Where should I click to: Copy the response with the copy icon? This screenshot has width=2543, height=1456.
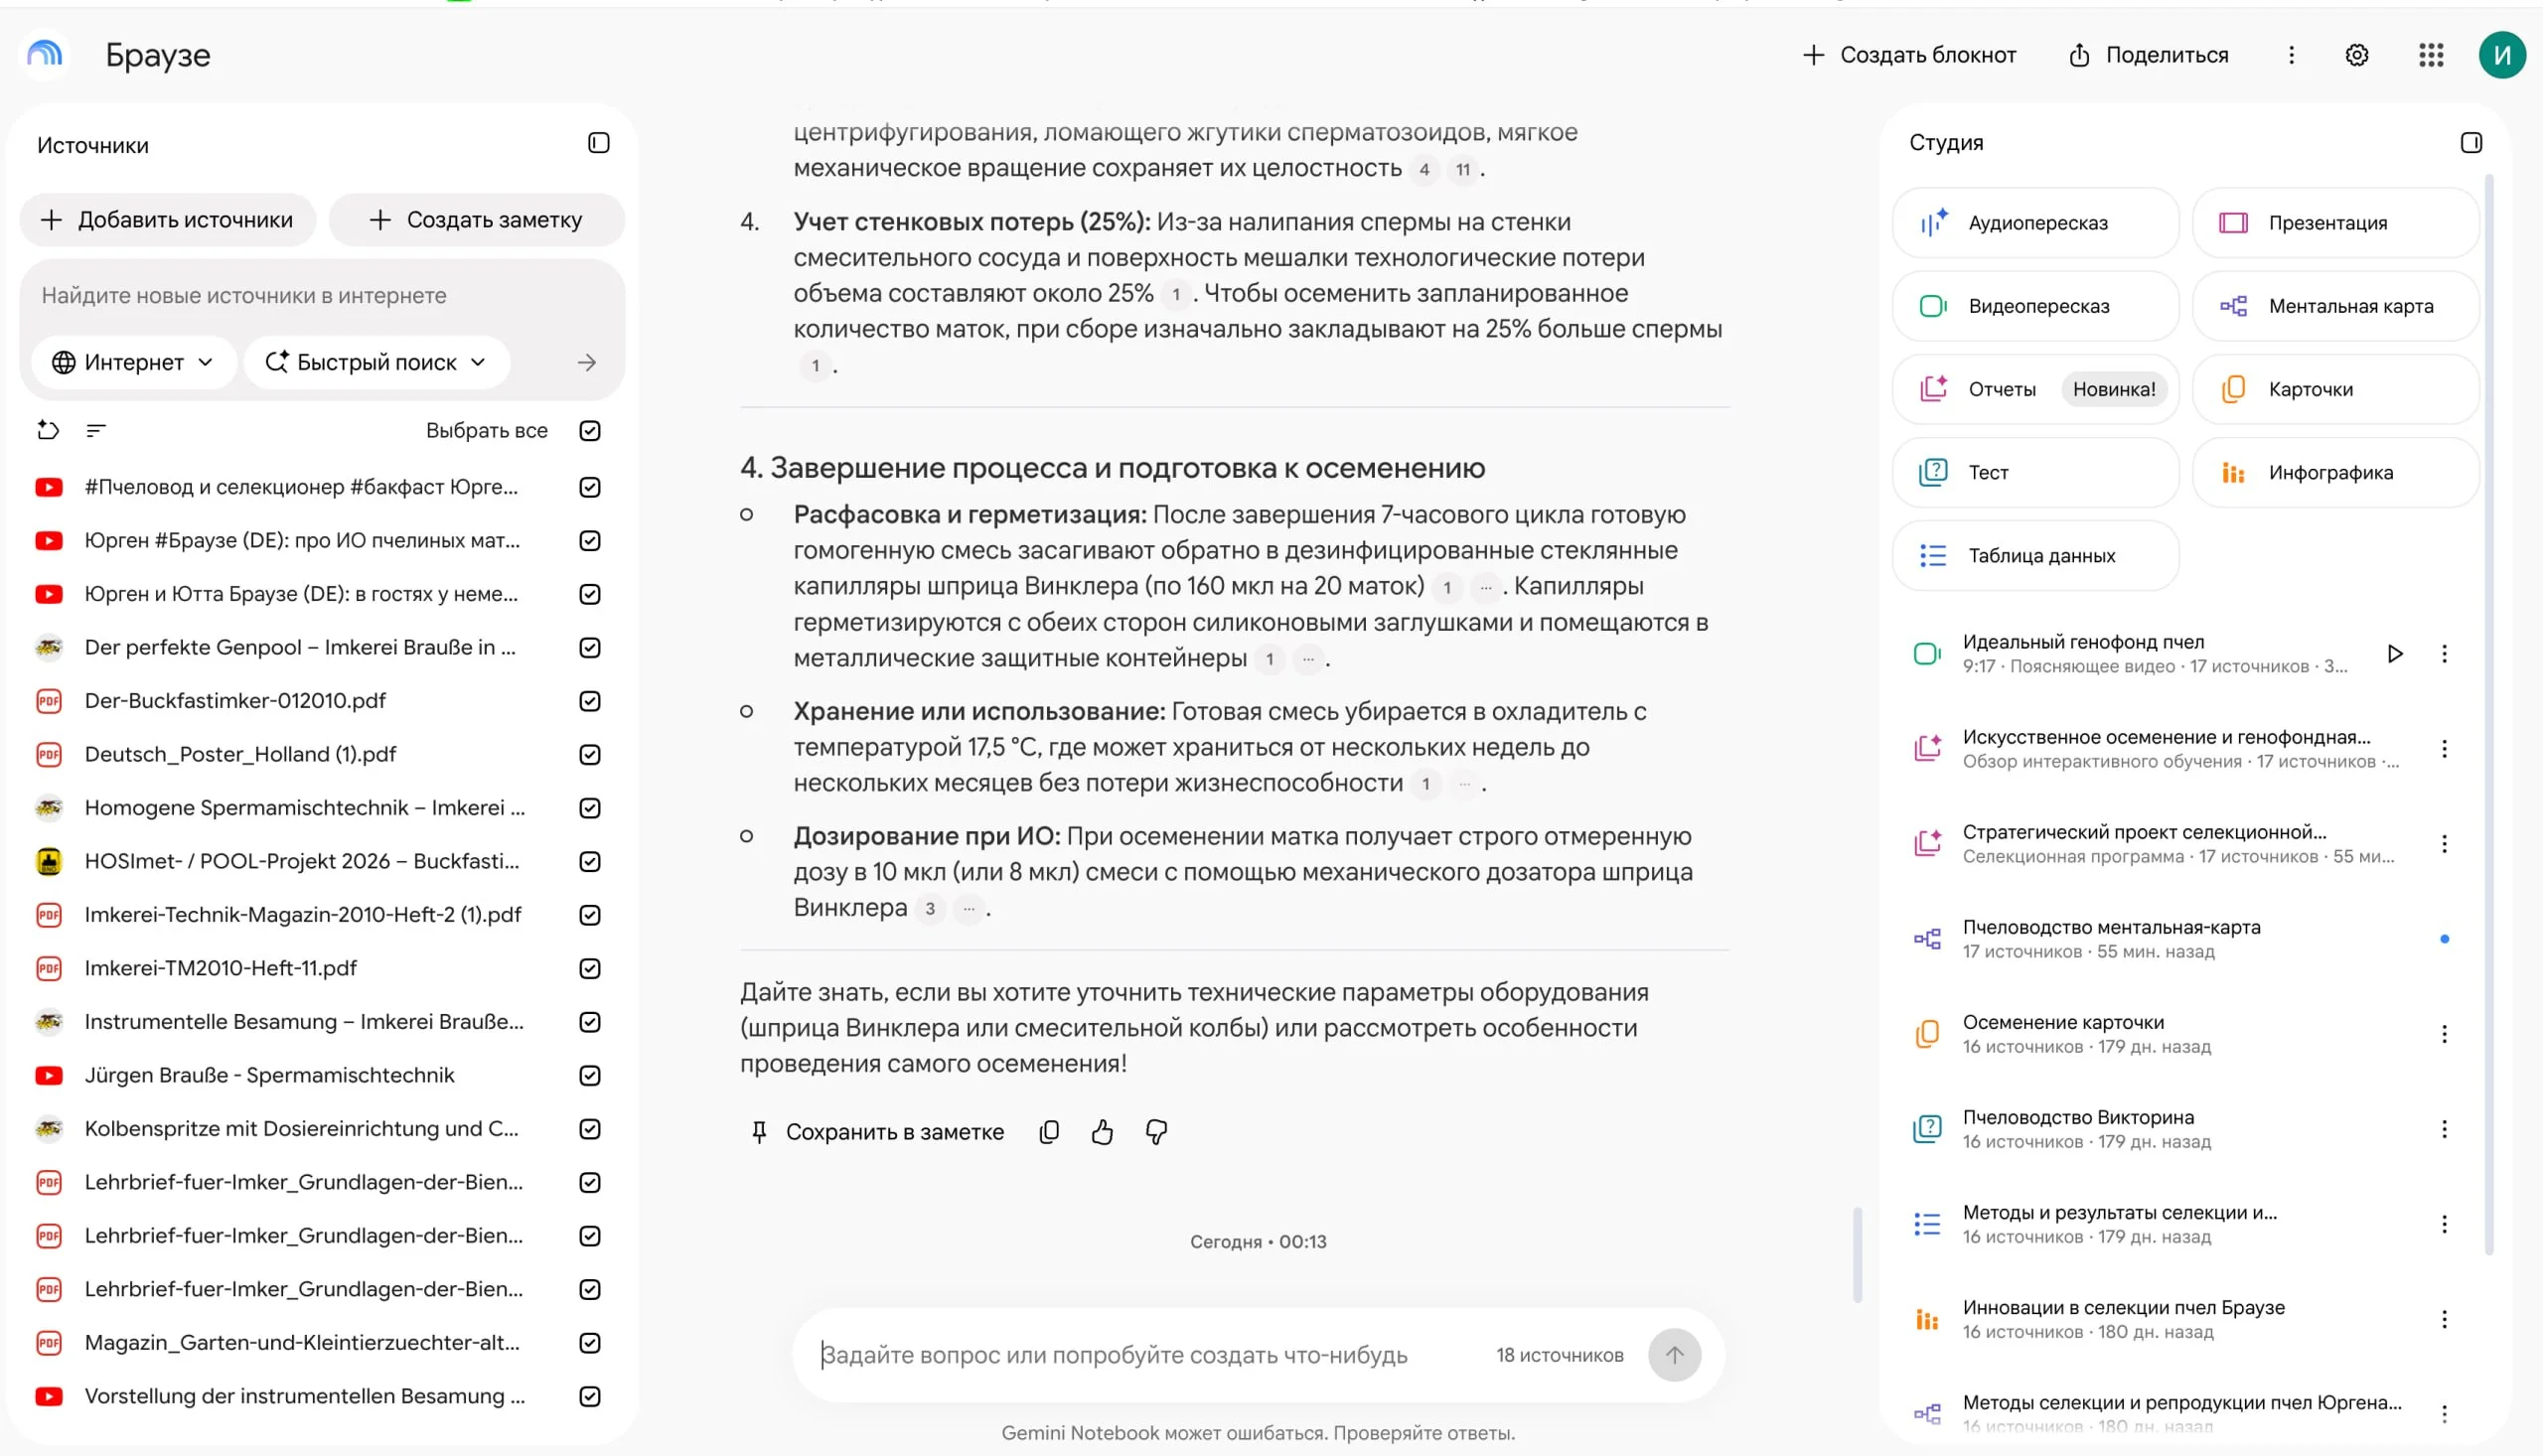pos(1049,1131)
